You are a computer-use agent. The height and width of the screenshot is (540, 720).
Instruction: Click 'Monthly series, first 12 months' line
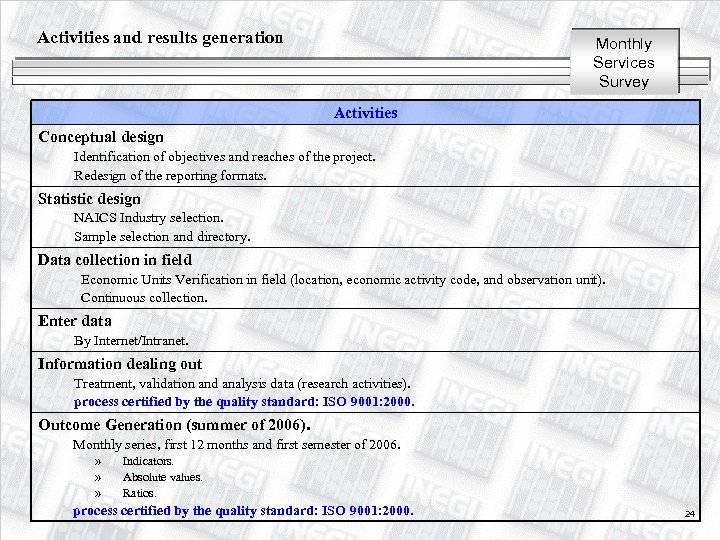click(236, 444)
